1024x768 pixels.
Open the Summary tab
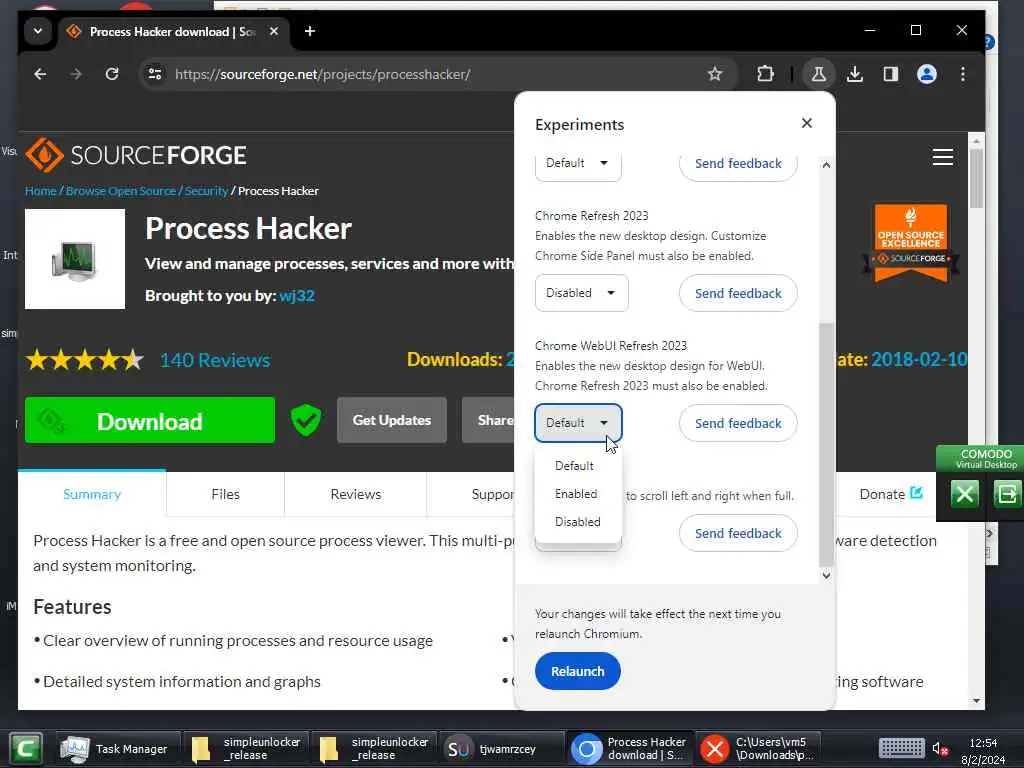click(92, 494)
